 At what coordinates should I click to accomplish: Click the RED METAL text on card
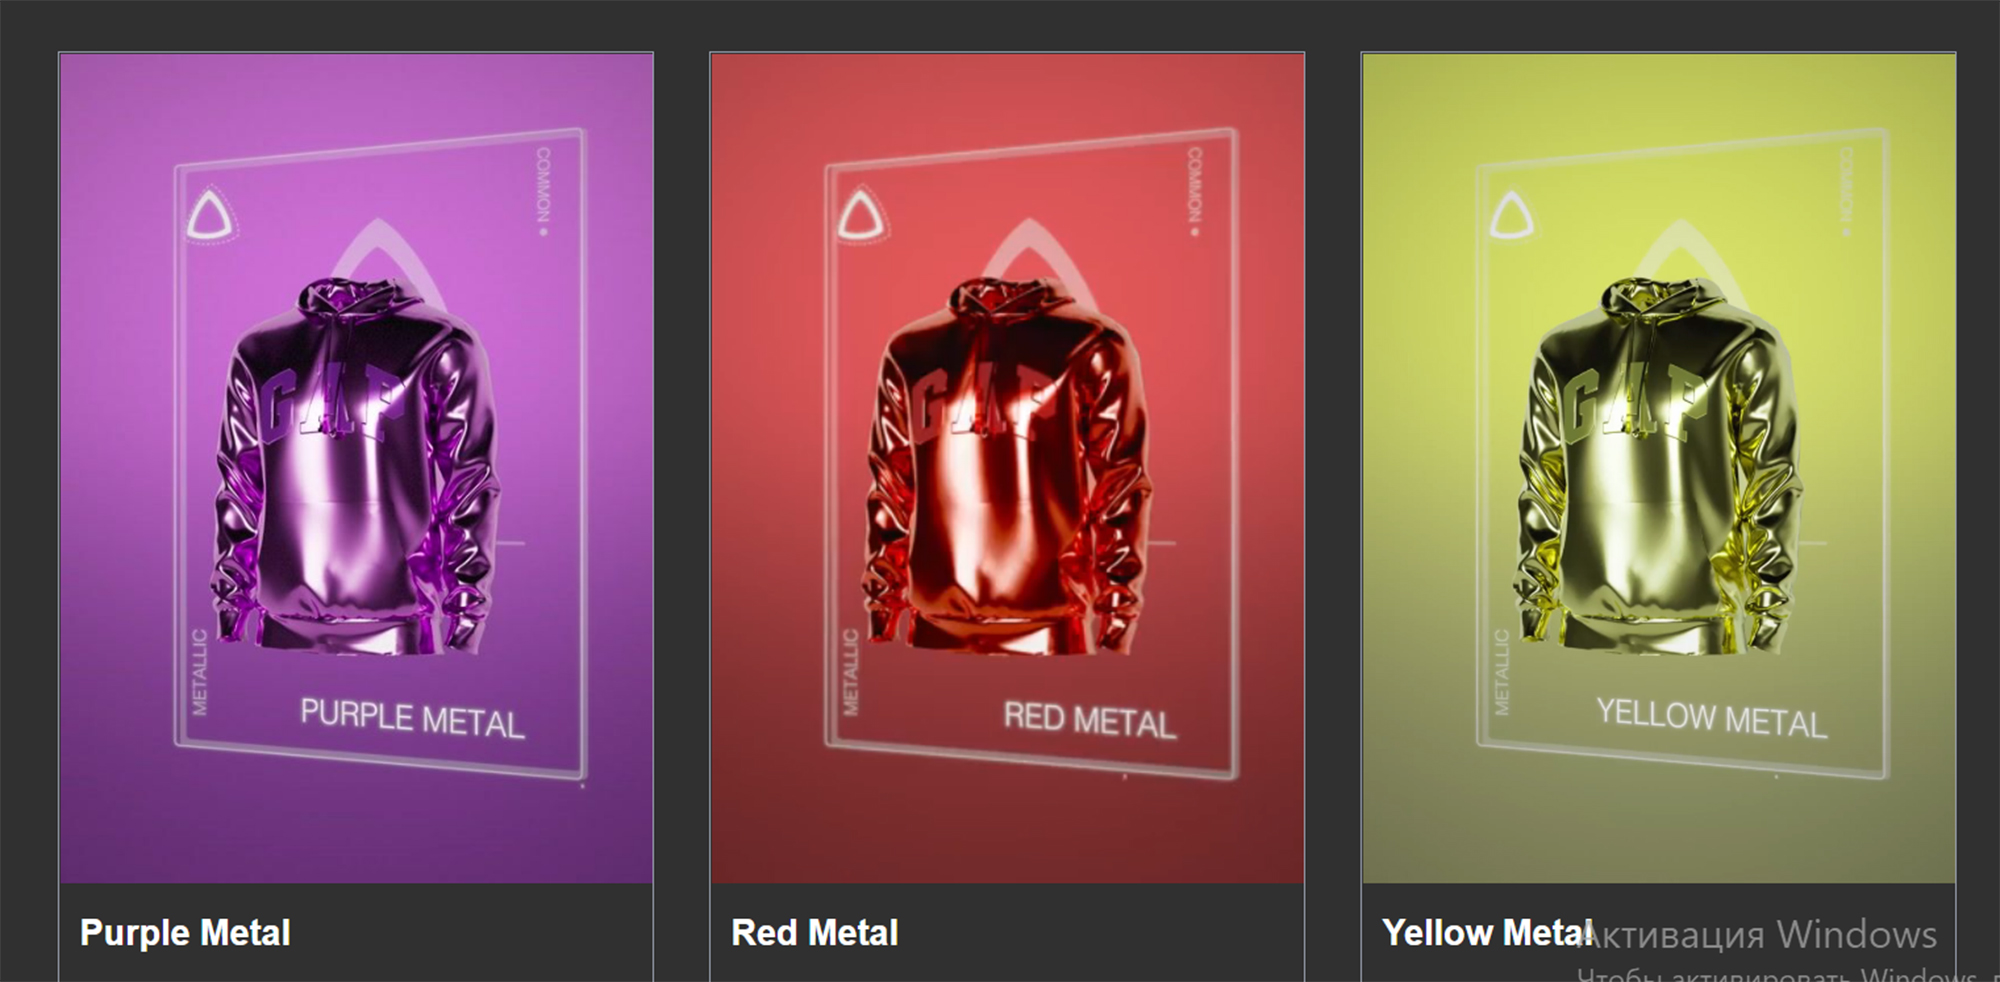point(1090,720)
